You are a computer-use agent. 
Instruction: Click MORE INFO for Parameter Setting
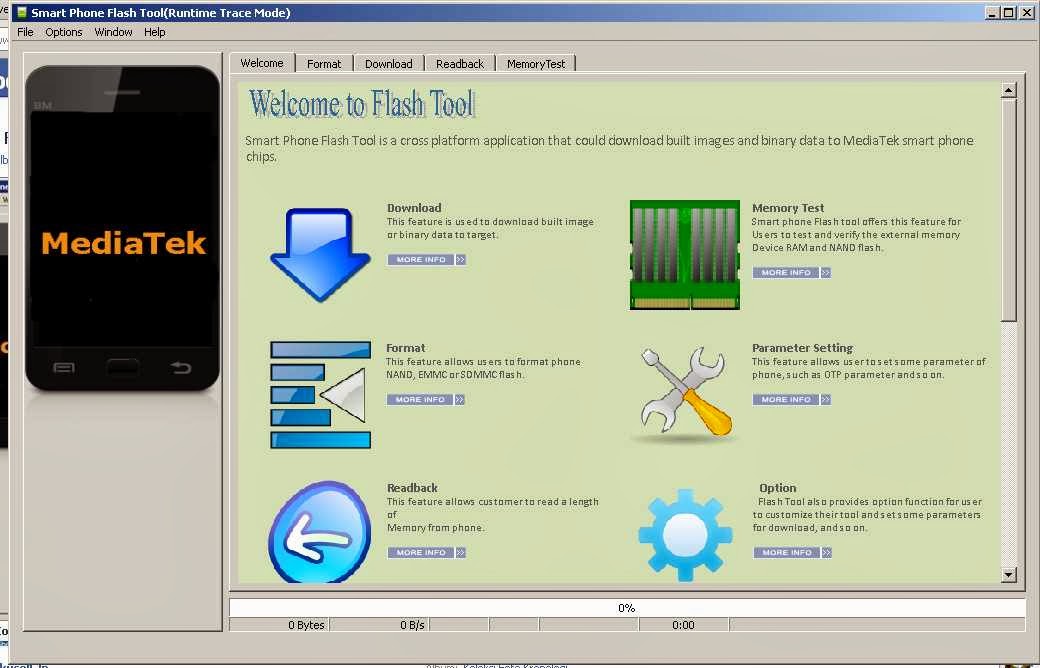[792, 398]
